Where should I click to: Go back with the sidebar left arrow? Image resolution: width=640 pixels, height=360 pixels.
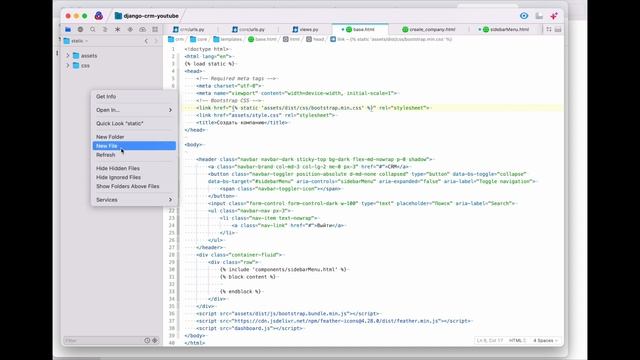[146, 41]
